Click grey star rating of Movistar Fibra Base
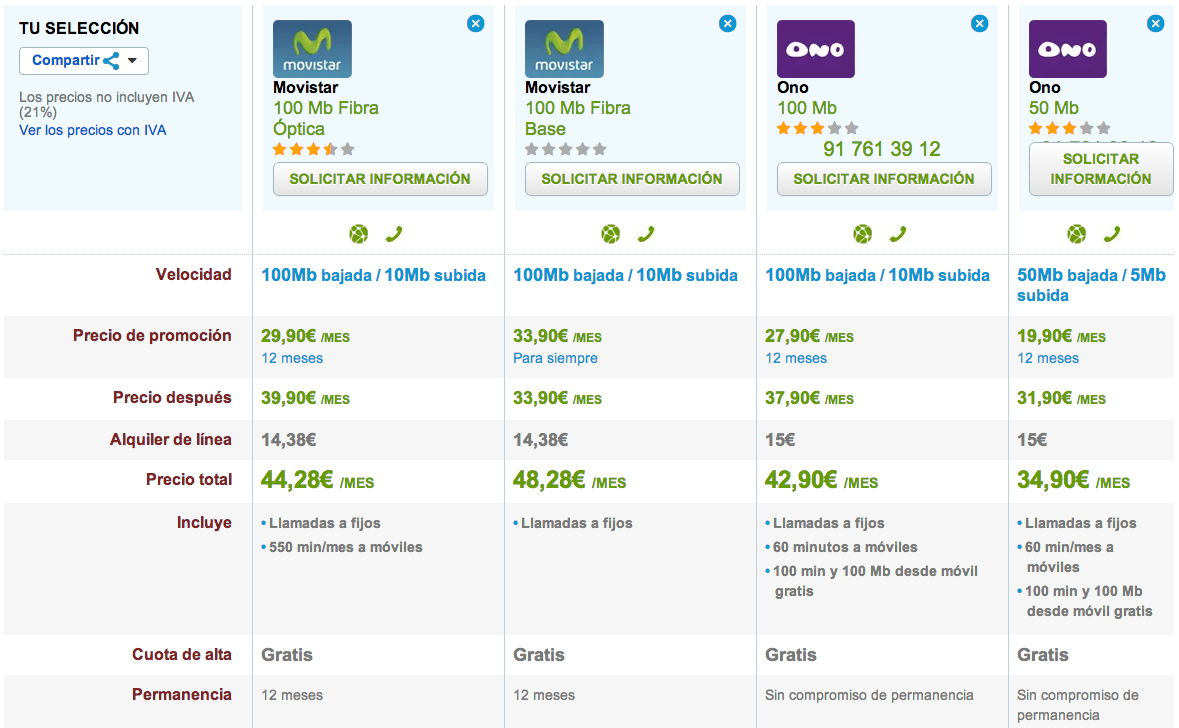This screenshot has height=728, width=1179. pyautogui.click(x=565, y=149)
